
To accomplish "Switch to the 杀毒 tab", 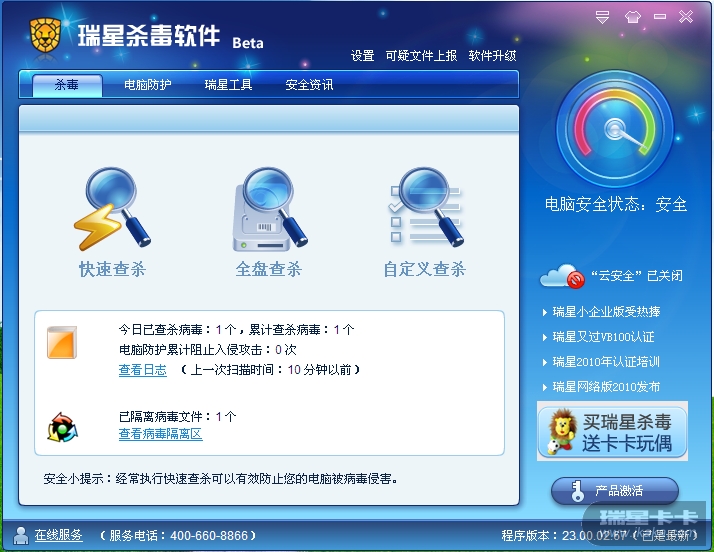I will [67, 85].
